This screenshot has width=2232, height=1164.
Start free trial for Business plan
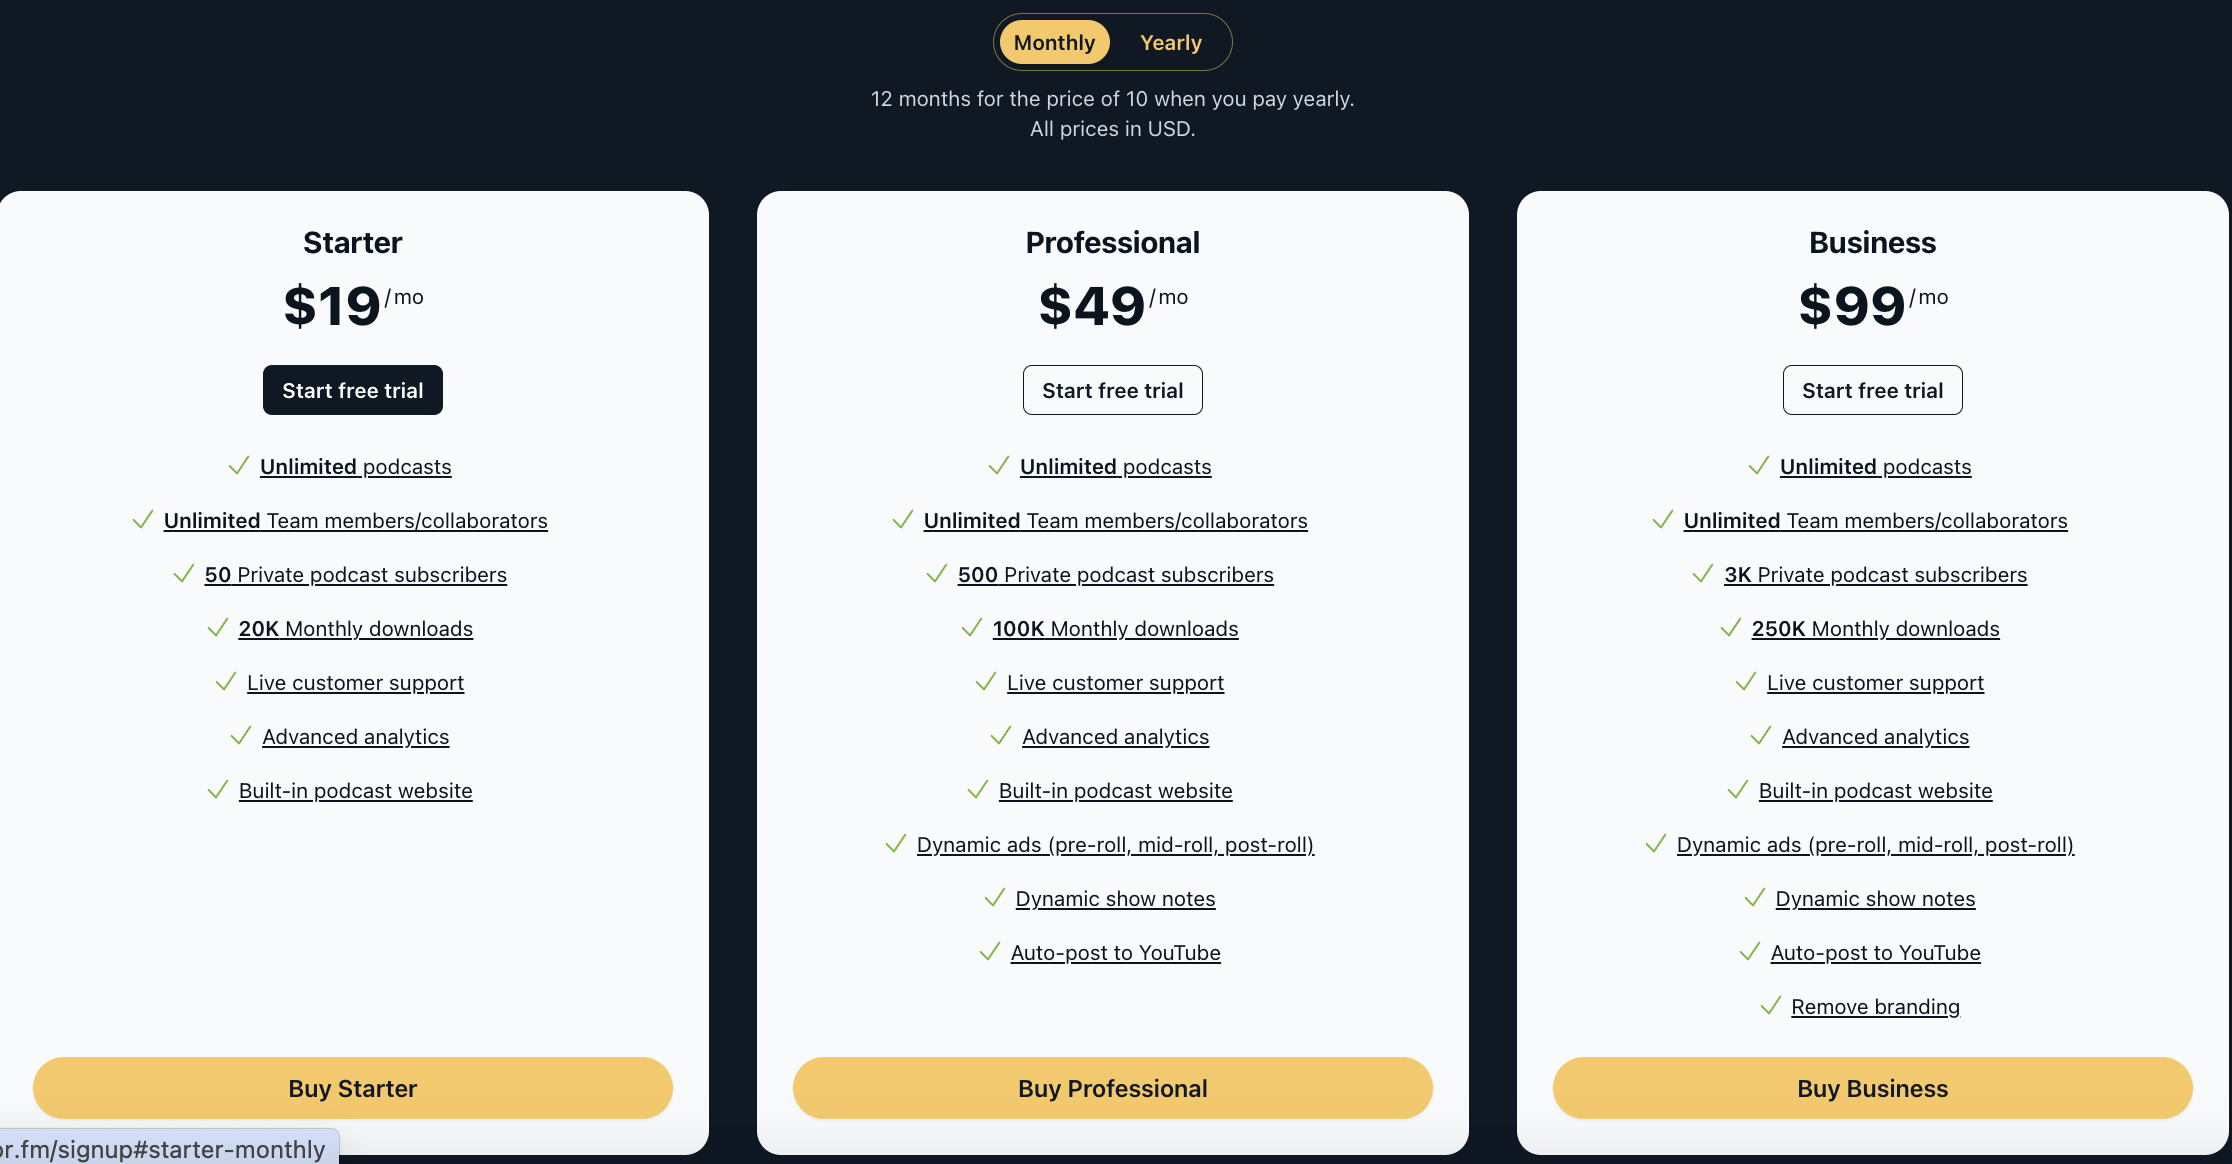coord(1872,390)
